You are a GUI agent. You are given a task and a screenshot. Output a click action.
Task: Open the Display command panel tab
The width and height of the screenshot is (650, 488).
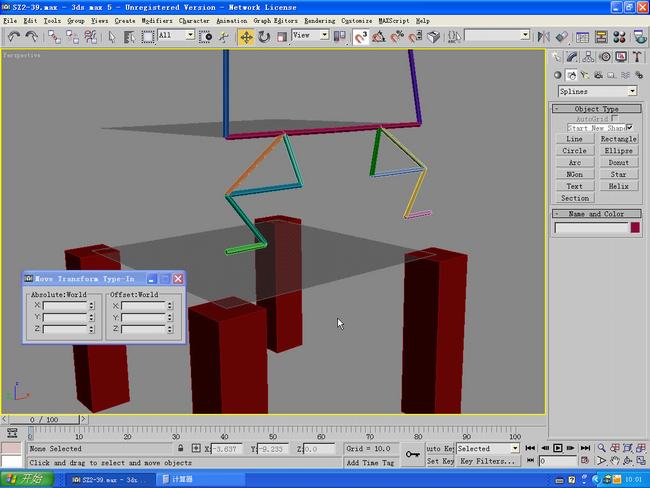tap(621, 57)
